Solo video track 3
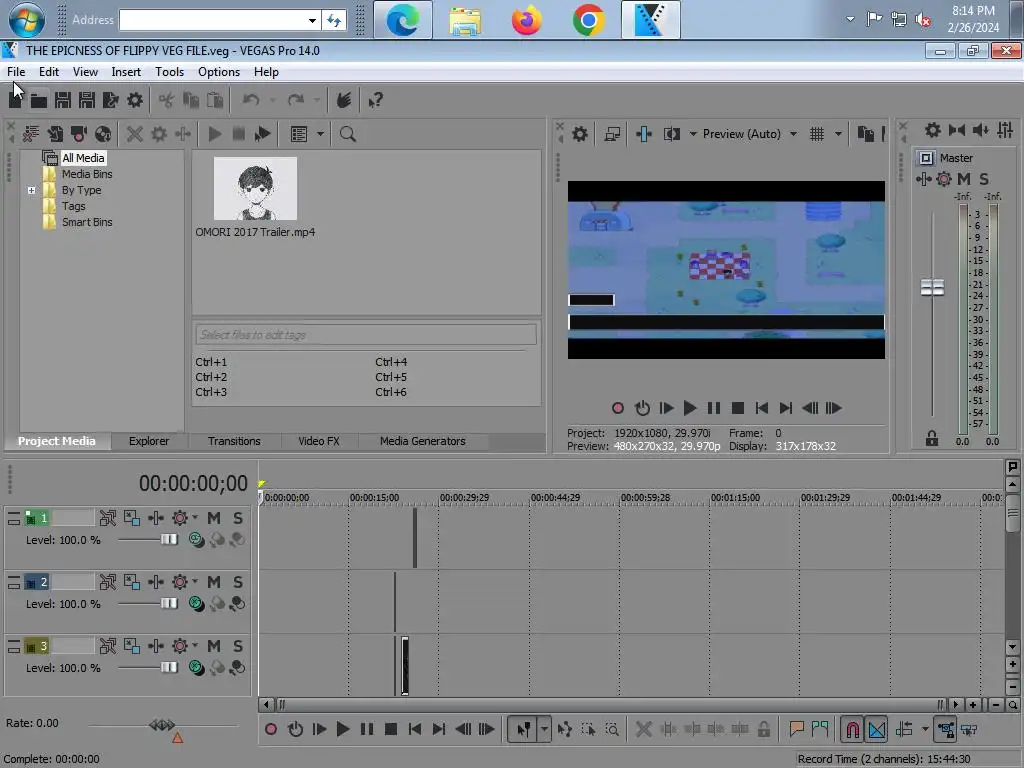Viewport: 1024px width, 768px height. click(238, 646)
